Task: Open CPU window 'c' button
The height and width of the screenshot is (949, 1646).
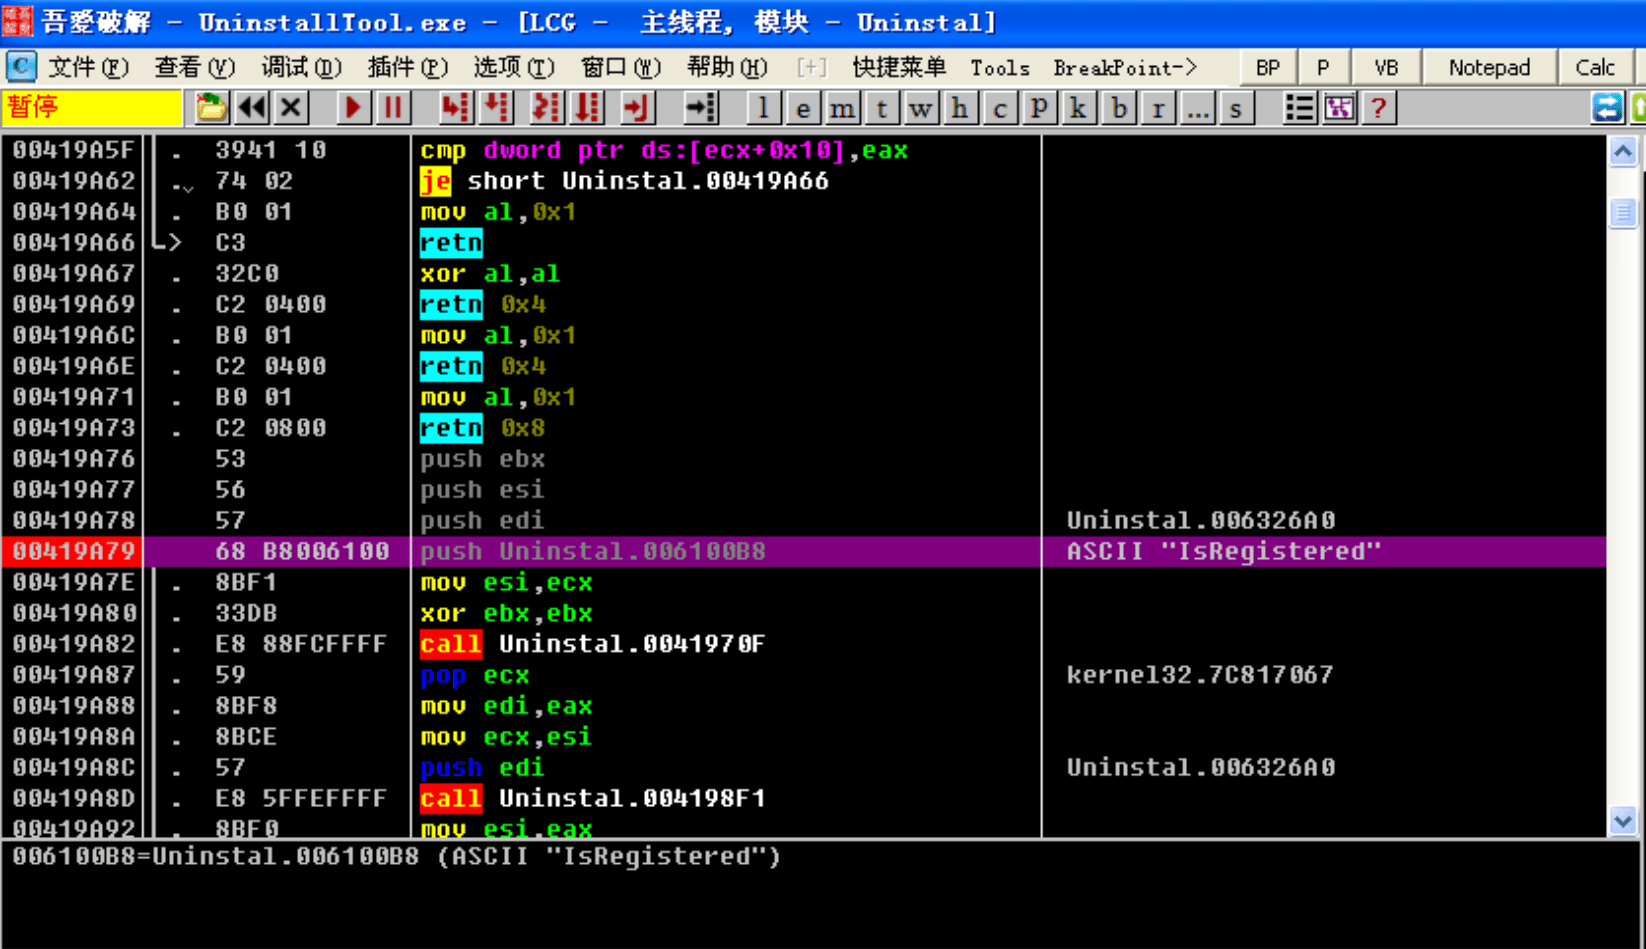Action: (999, 107)
